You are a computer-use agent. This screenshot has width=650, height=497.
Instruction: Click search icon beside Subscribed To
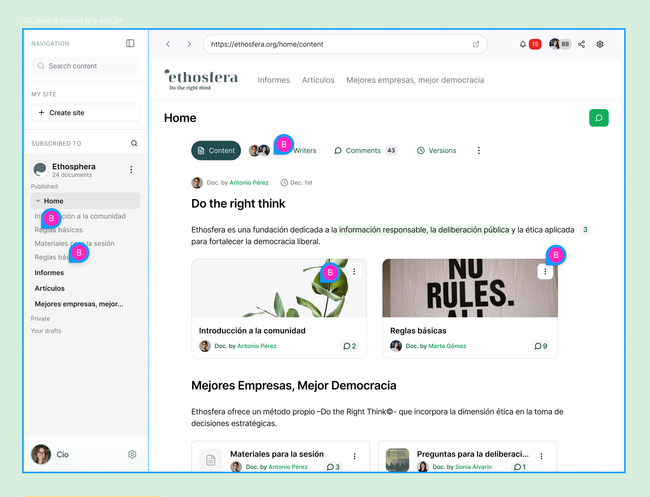pos(134,143)
